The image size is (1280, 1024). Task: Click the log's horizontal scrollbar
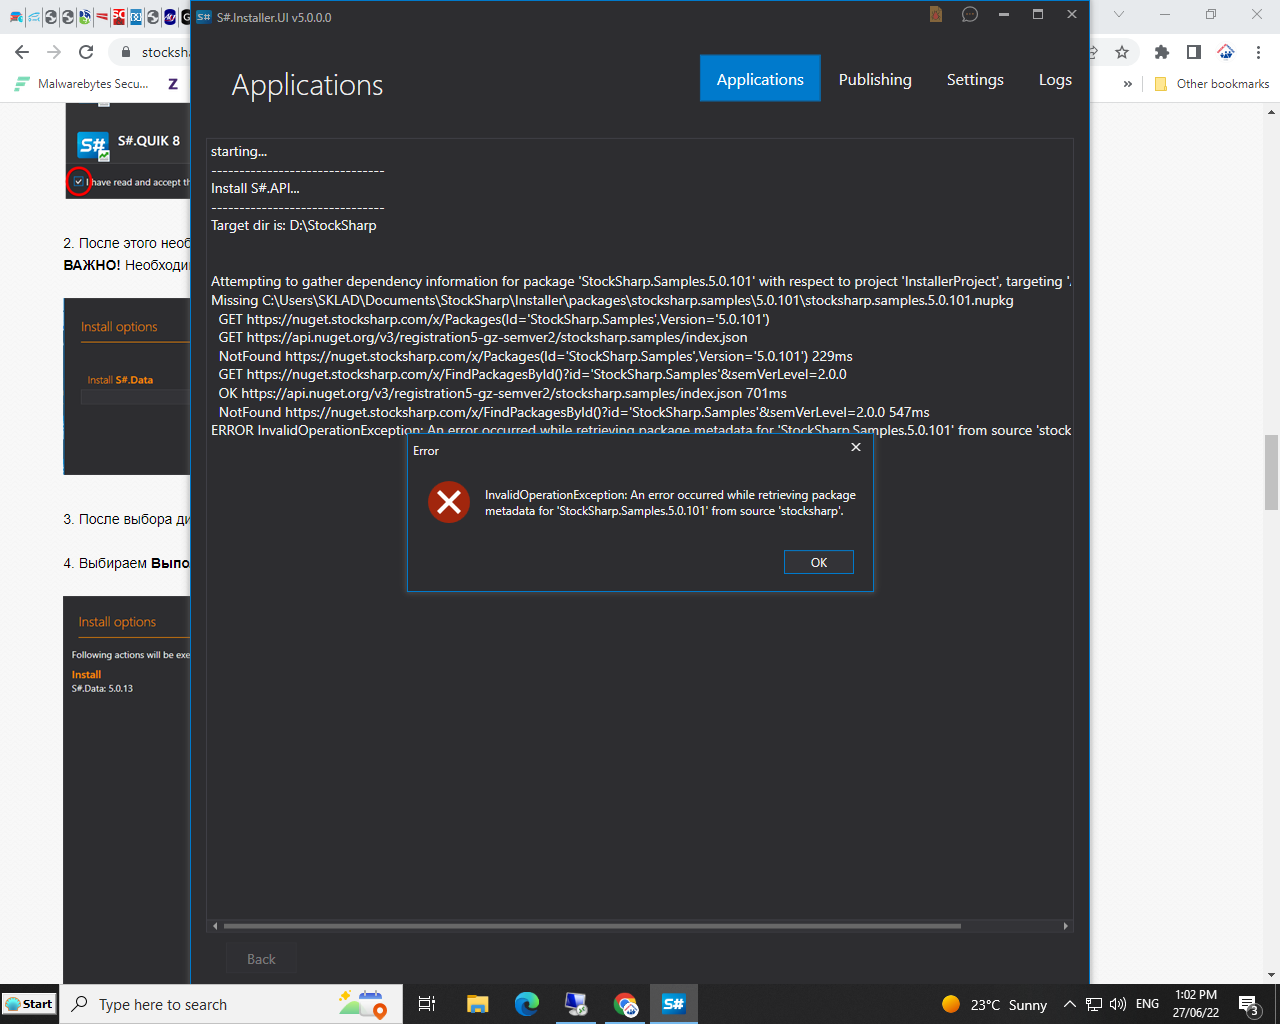tap(592, 926)
